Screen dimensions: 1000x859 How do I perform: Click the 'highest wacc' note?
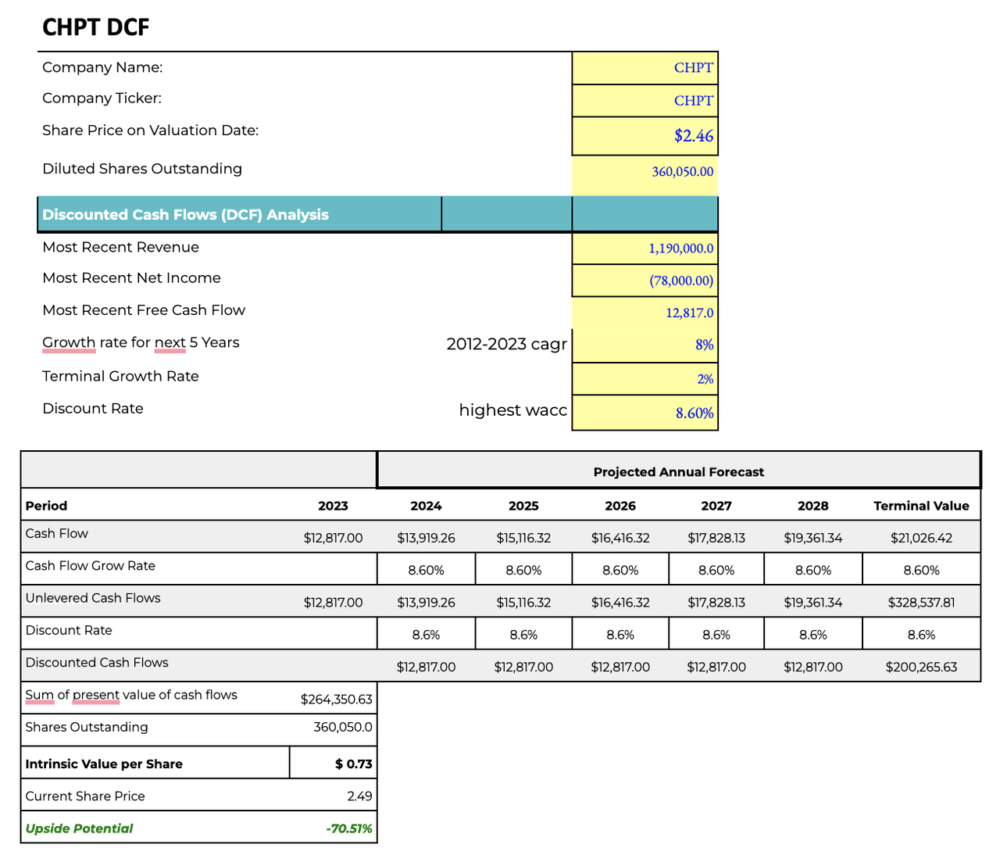[513, 410]
